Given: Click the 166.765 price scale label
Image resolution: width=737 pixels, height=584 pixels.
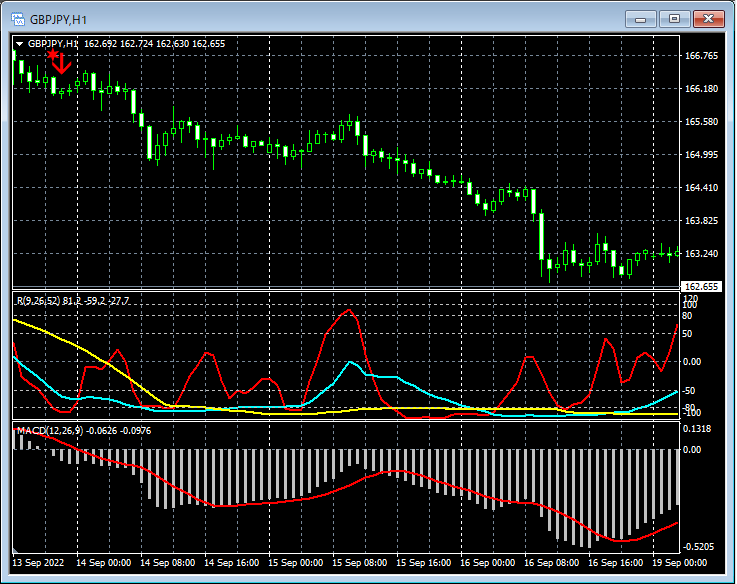Looking at the screenshot, I should tap(702, 56).
